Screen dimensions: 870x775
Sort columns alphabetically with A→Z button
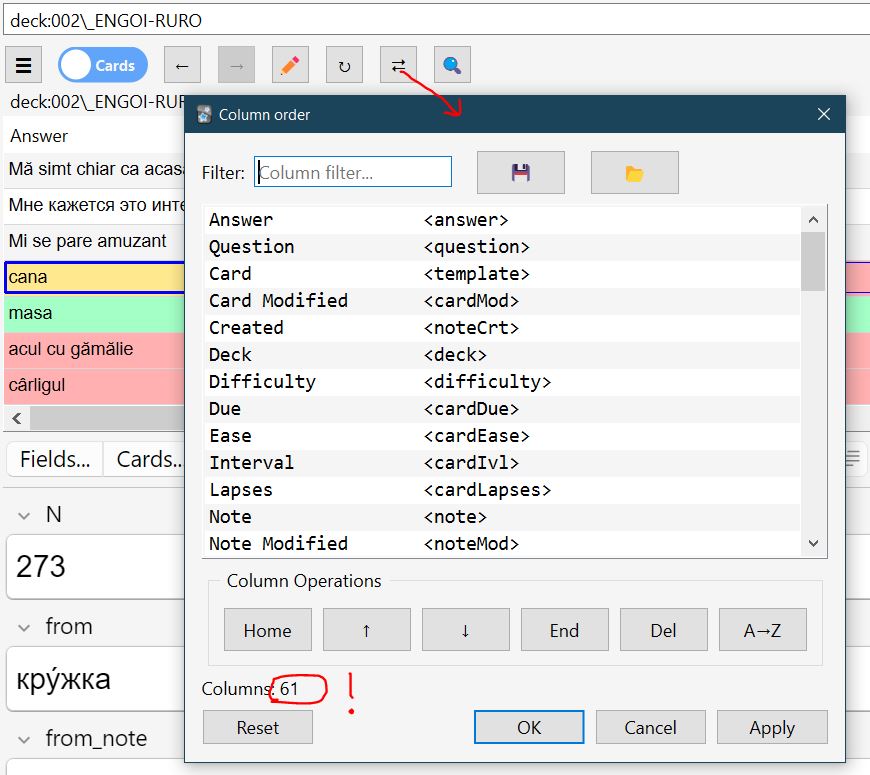762,630
